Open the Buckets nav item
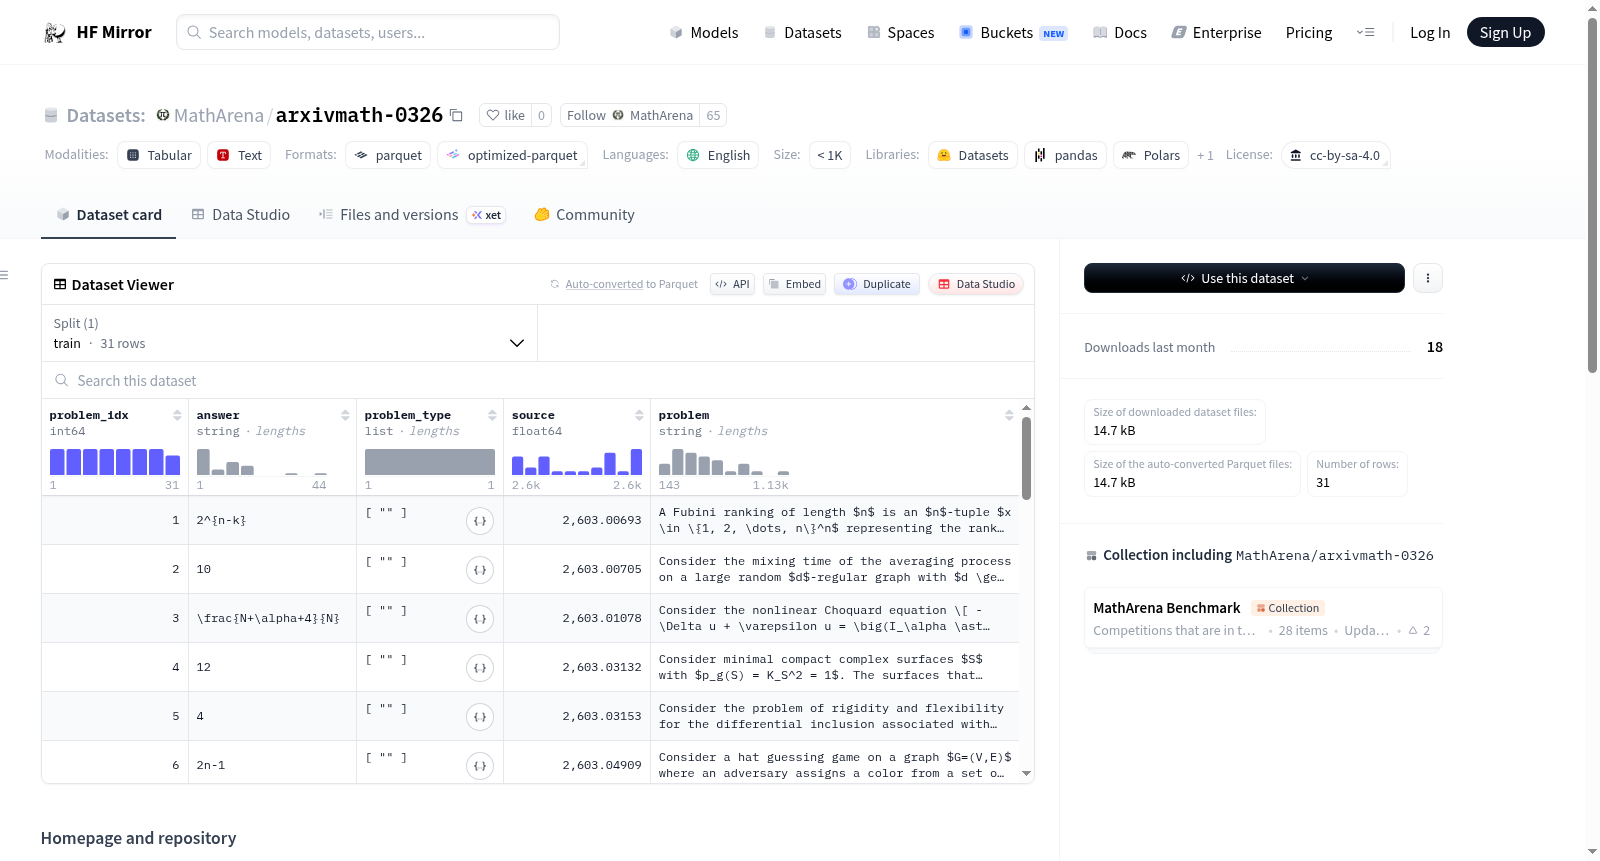 [1013, 32]
